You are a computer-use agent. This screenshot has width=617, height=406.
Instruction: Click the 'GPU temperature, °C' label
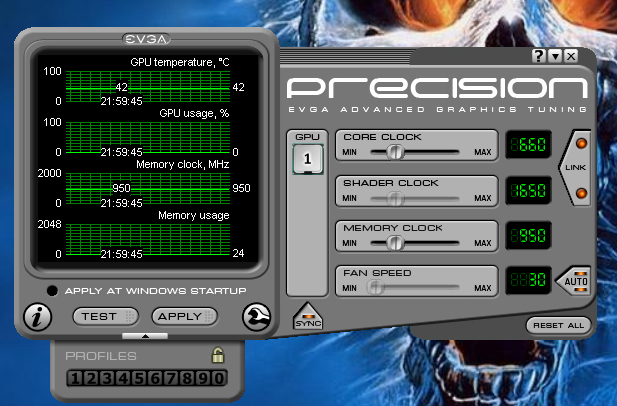(180, 63)
